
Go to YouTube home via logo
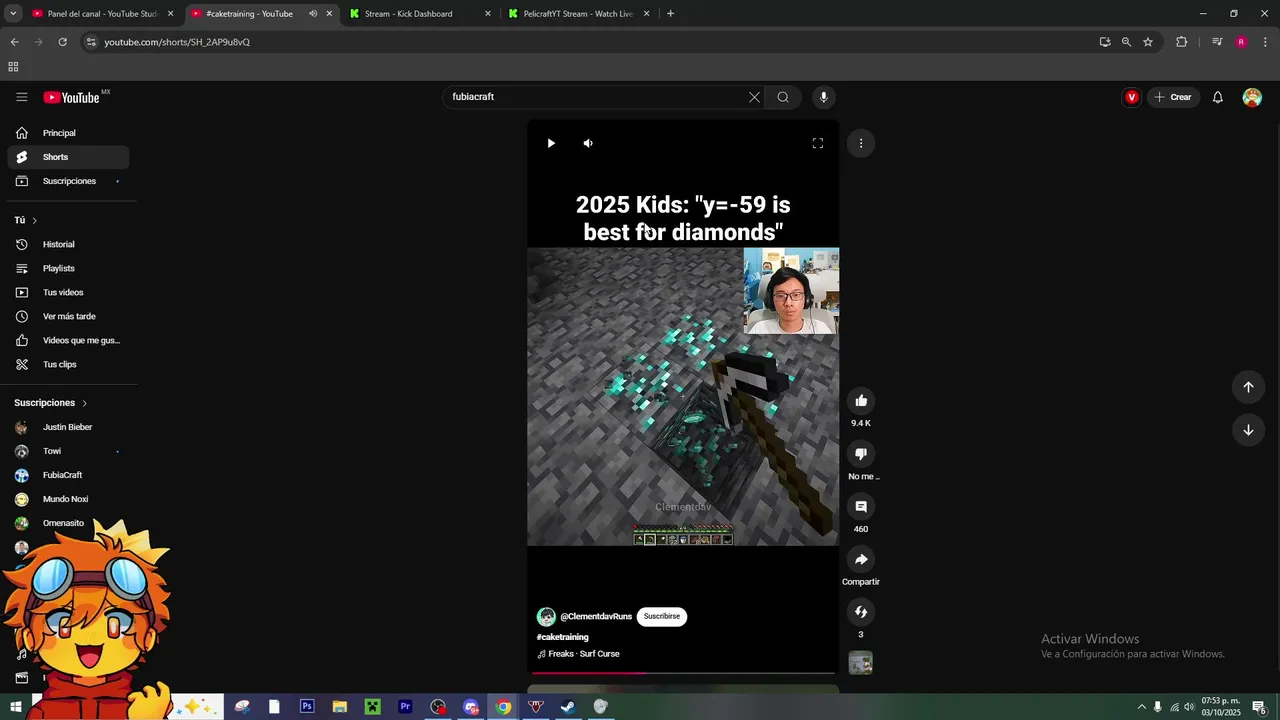(x=71, y=97)
